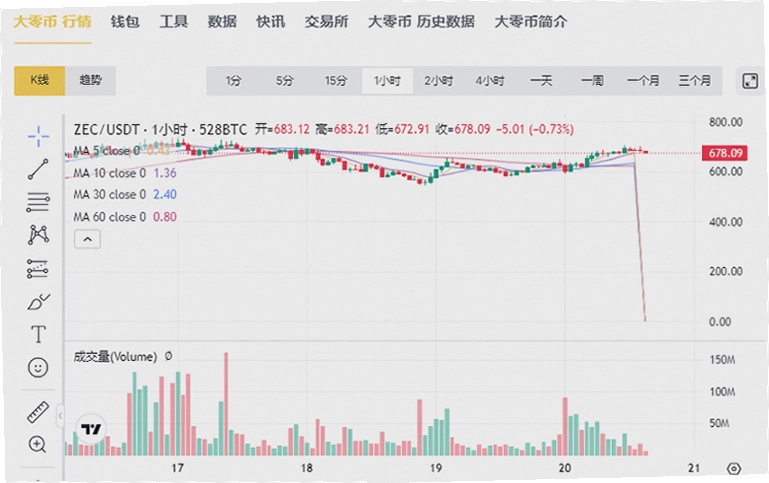This screenshot has height=483, width=769.
Task: Click the zoom in magnifier tool
Action: point(38,444)
